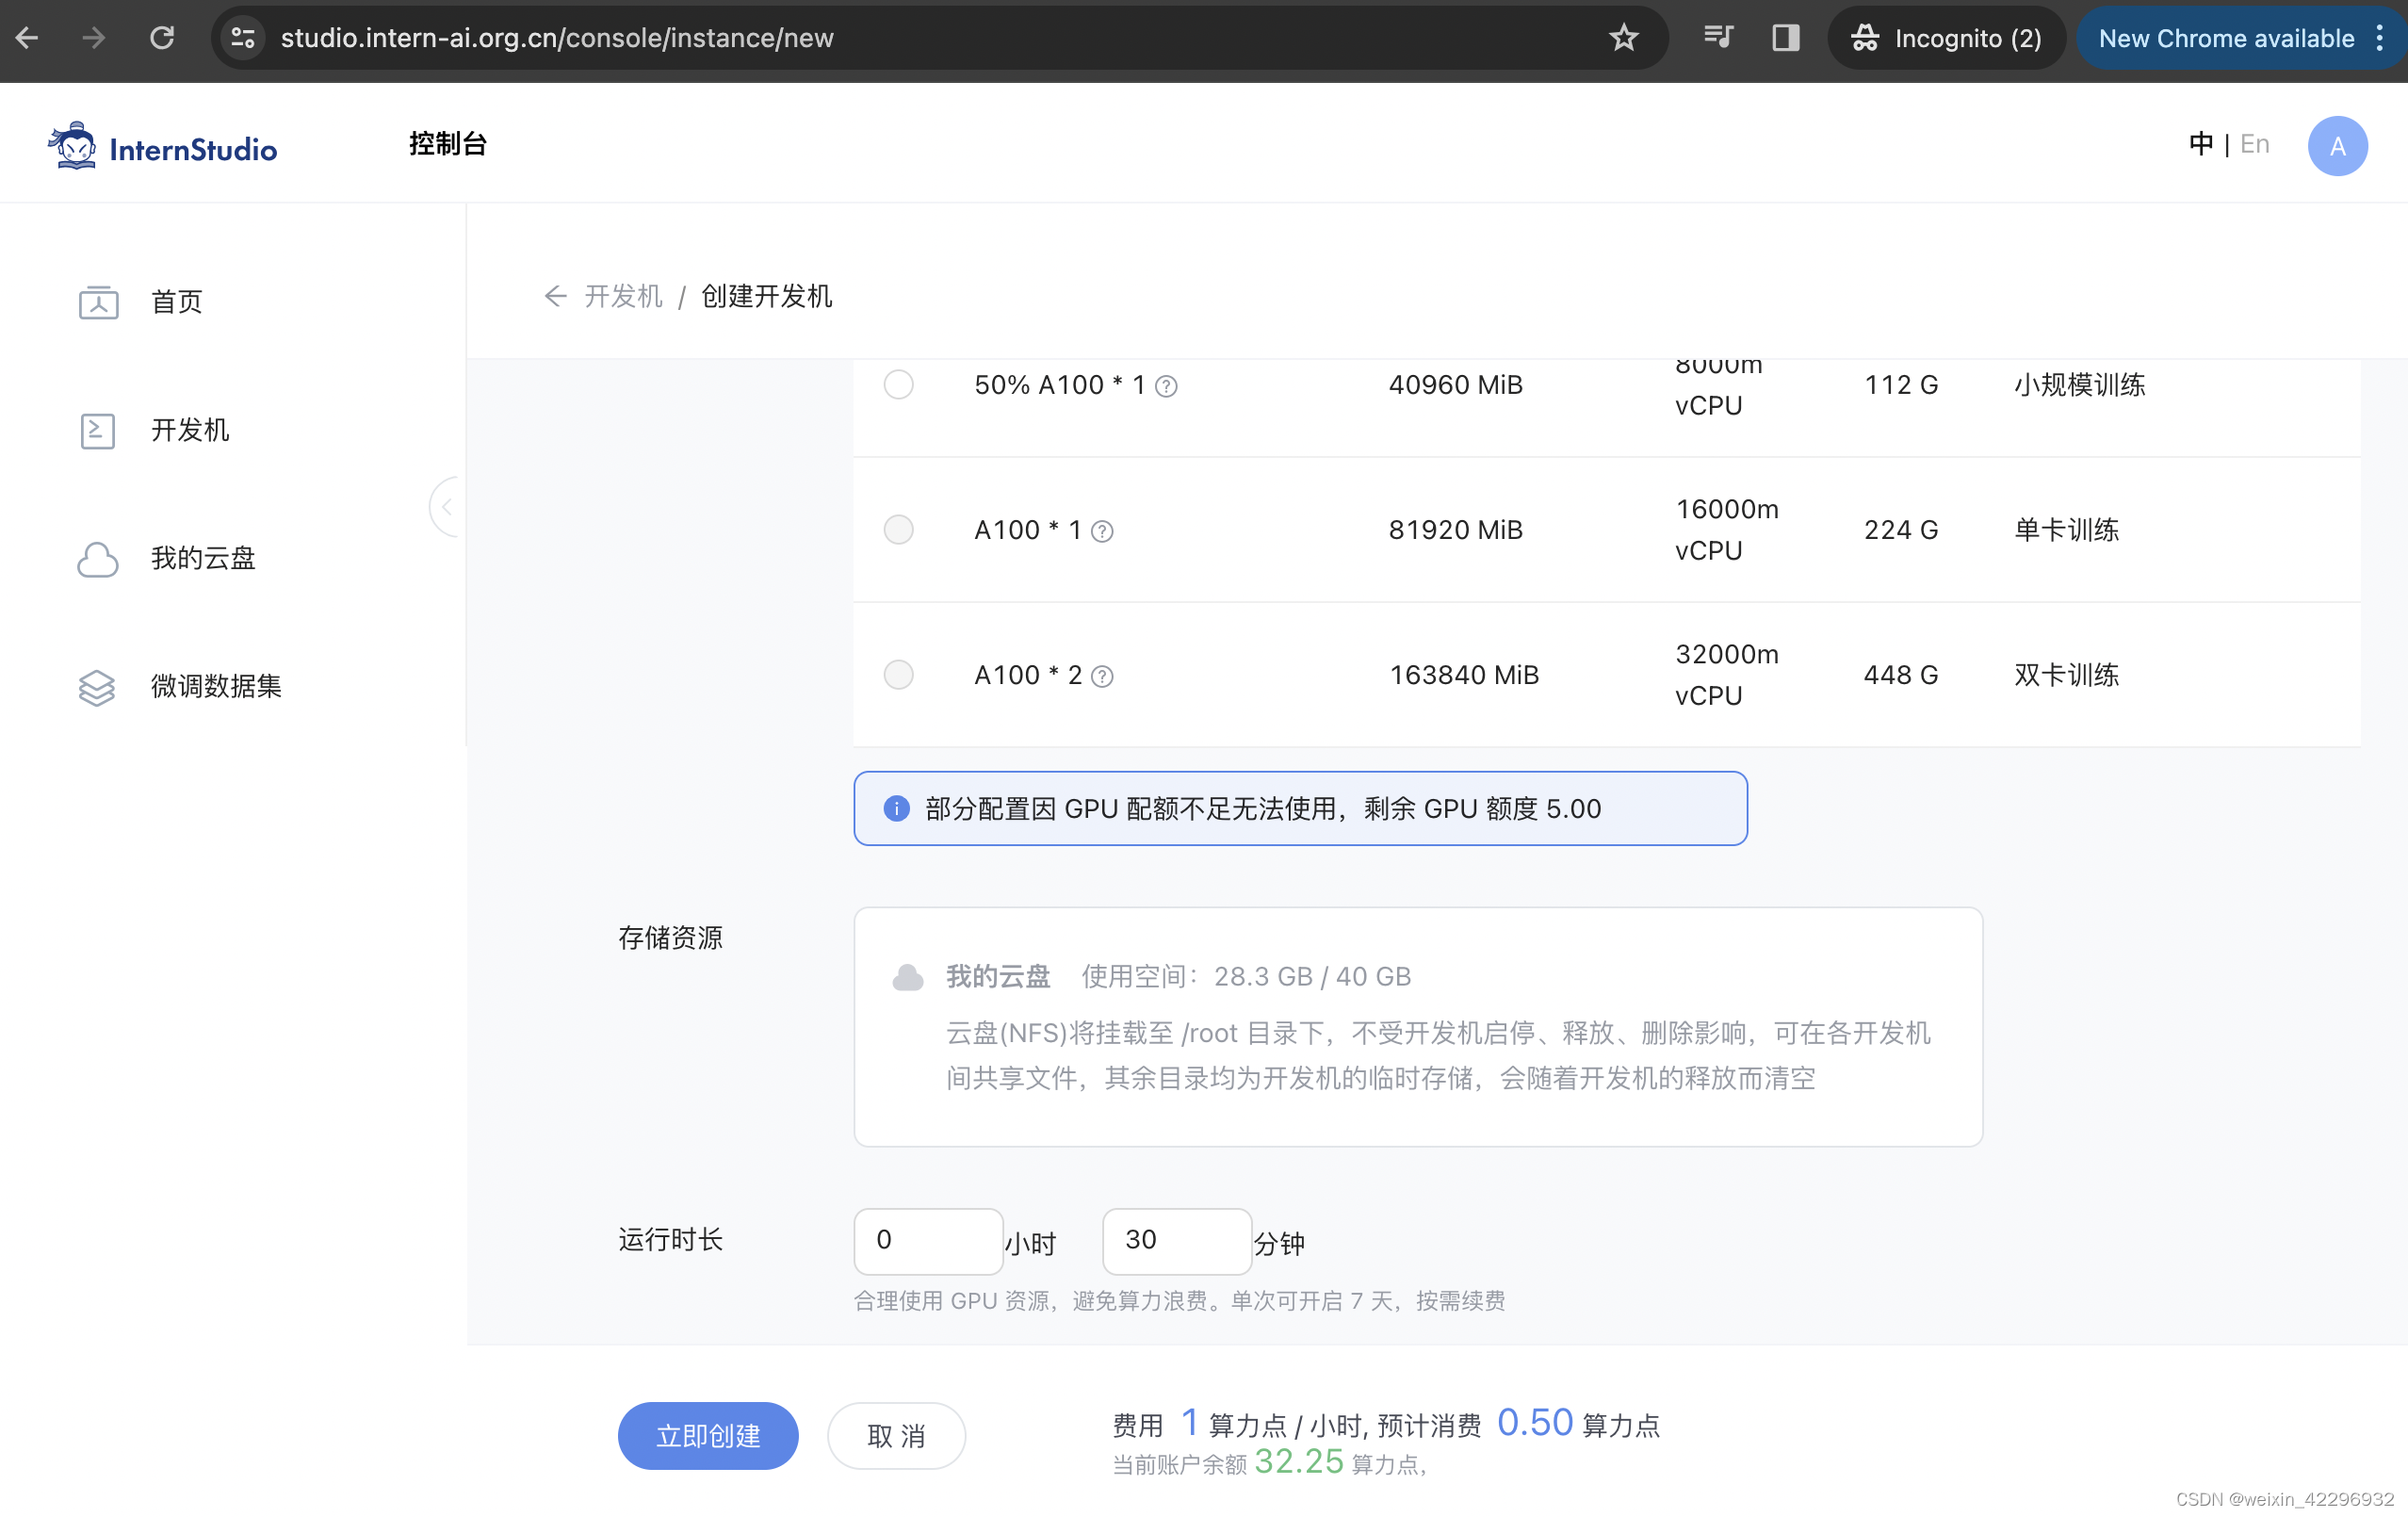Viewport: 2408px width, 1517px height.
Task: Click the home page sidebar icon
Action: pos(98,302)
